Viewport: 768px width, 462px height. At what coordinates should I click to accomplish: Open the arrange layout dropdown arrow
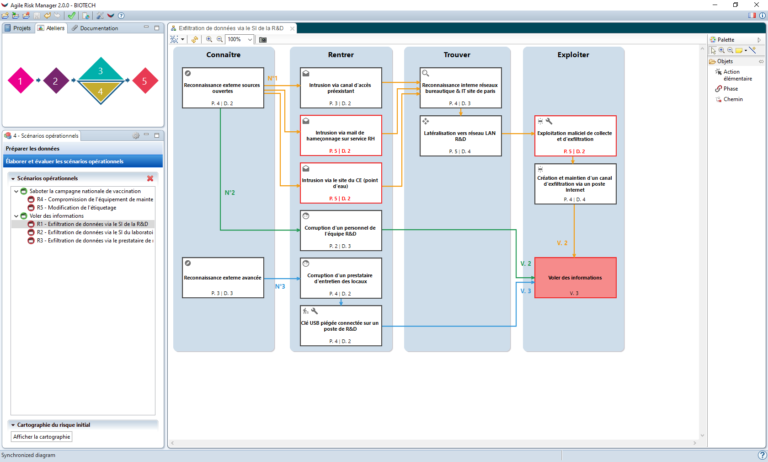183,39
